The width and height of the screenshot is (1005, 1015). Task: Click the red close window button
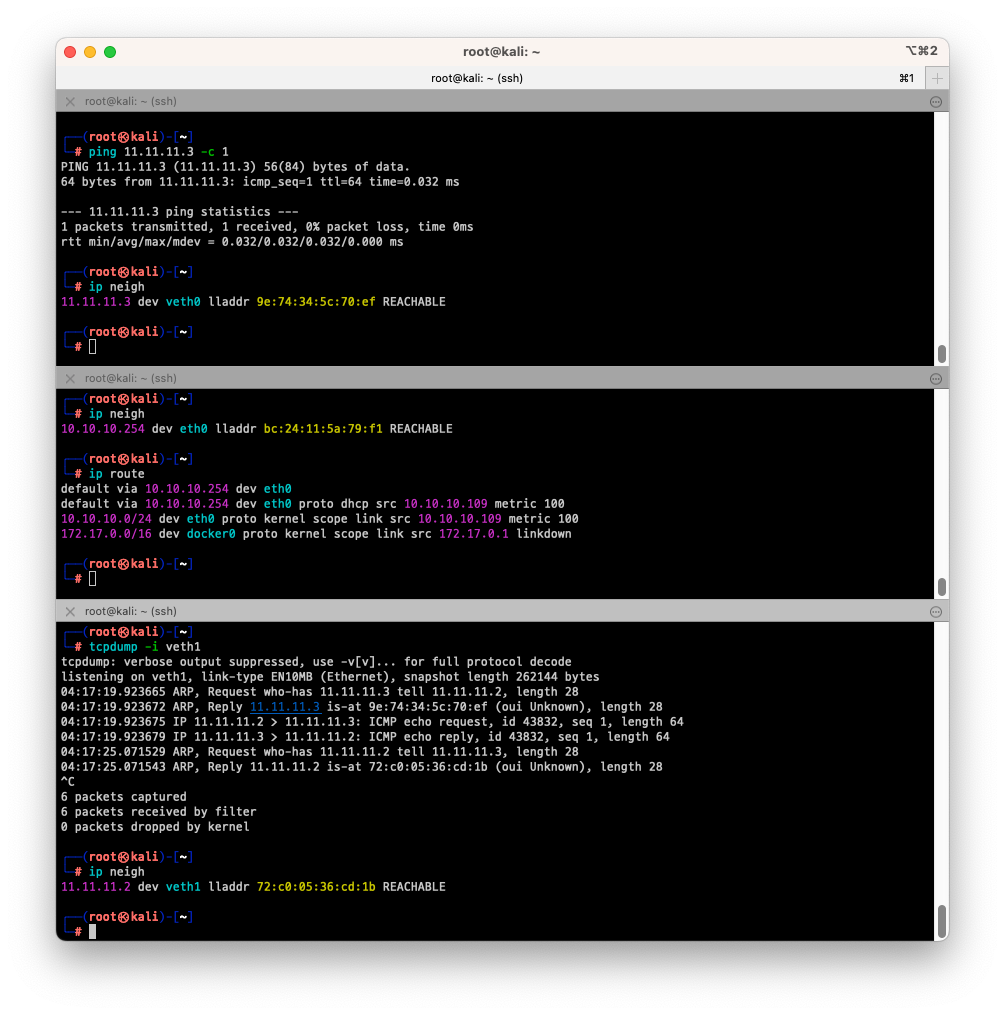coord(71,52)
